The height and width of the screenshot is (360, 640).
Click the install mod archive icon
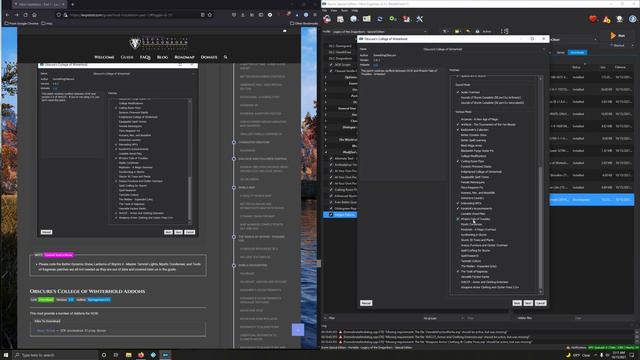pyautogui.click(x=340, y=19)
